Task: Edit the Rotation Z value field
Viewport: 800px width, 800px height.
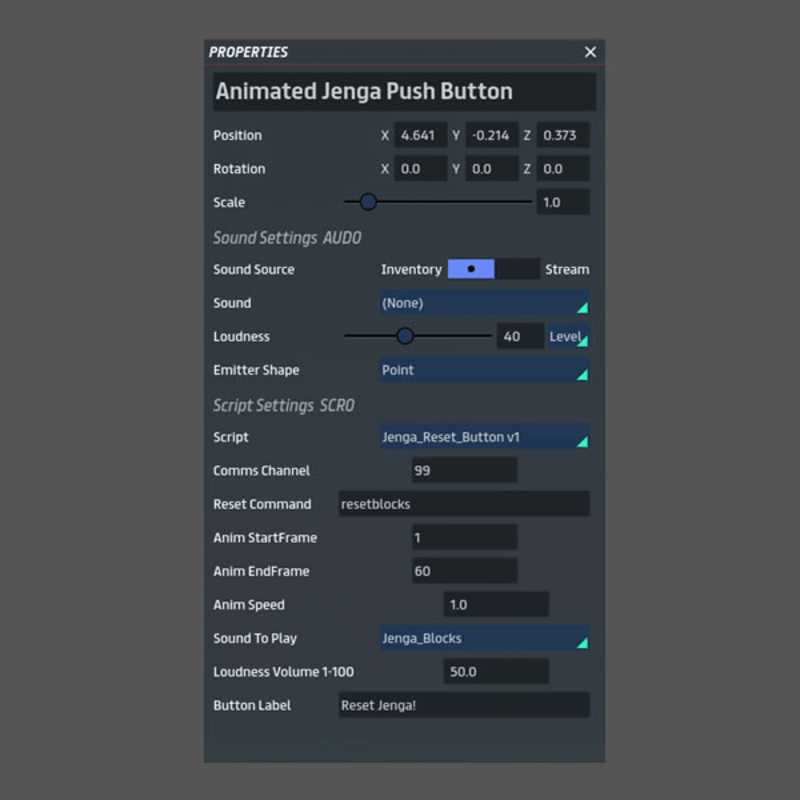Action: click(563, 168)
